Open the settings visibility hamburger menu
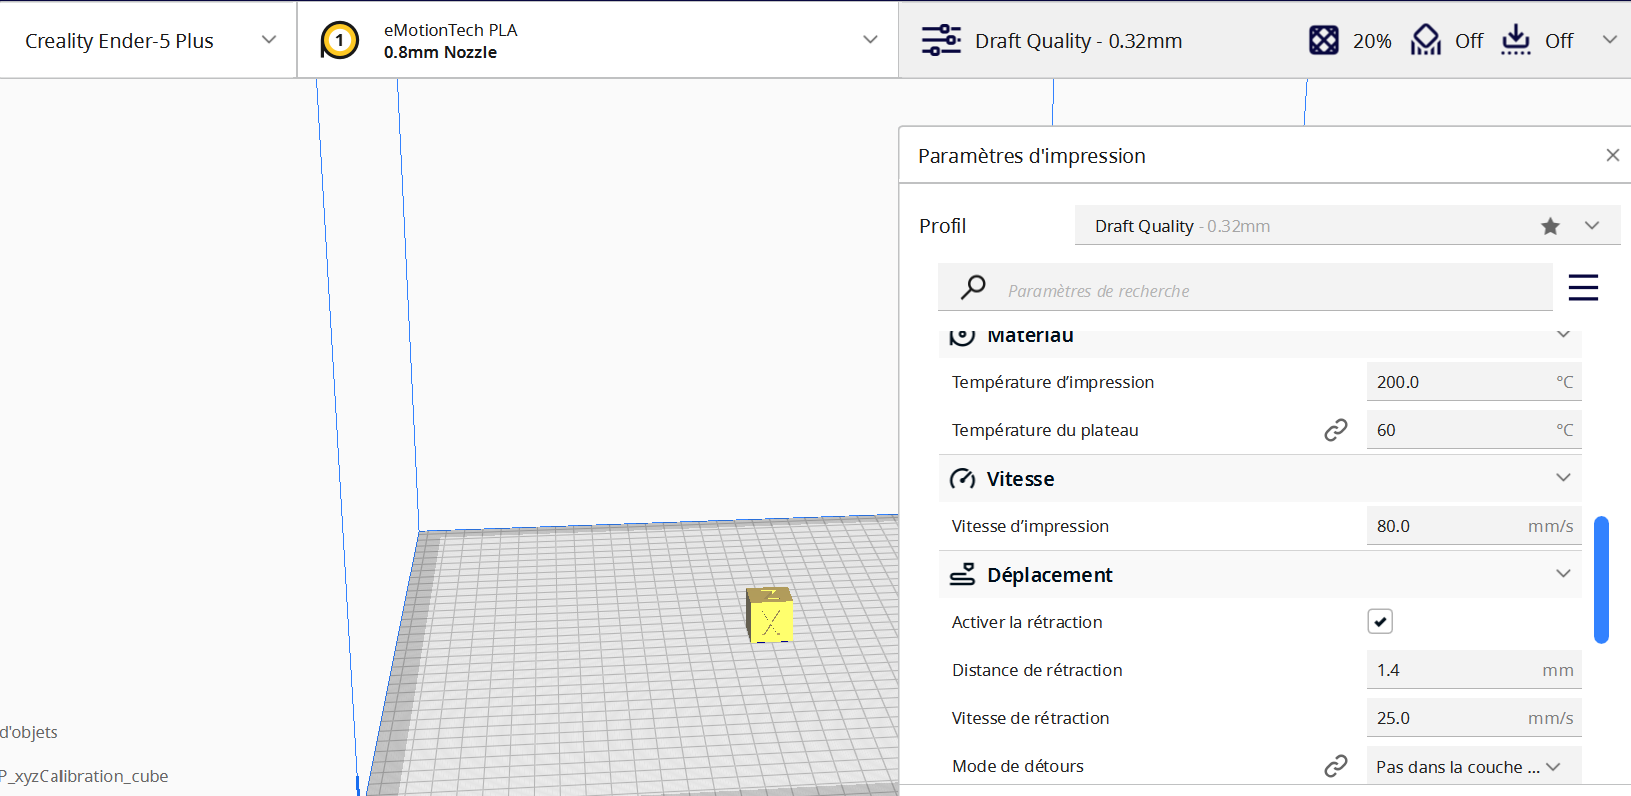 coord(1583,288)
